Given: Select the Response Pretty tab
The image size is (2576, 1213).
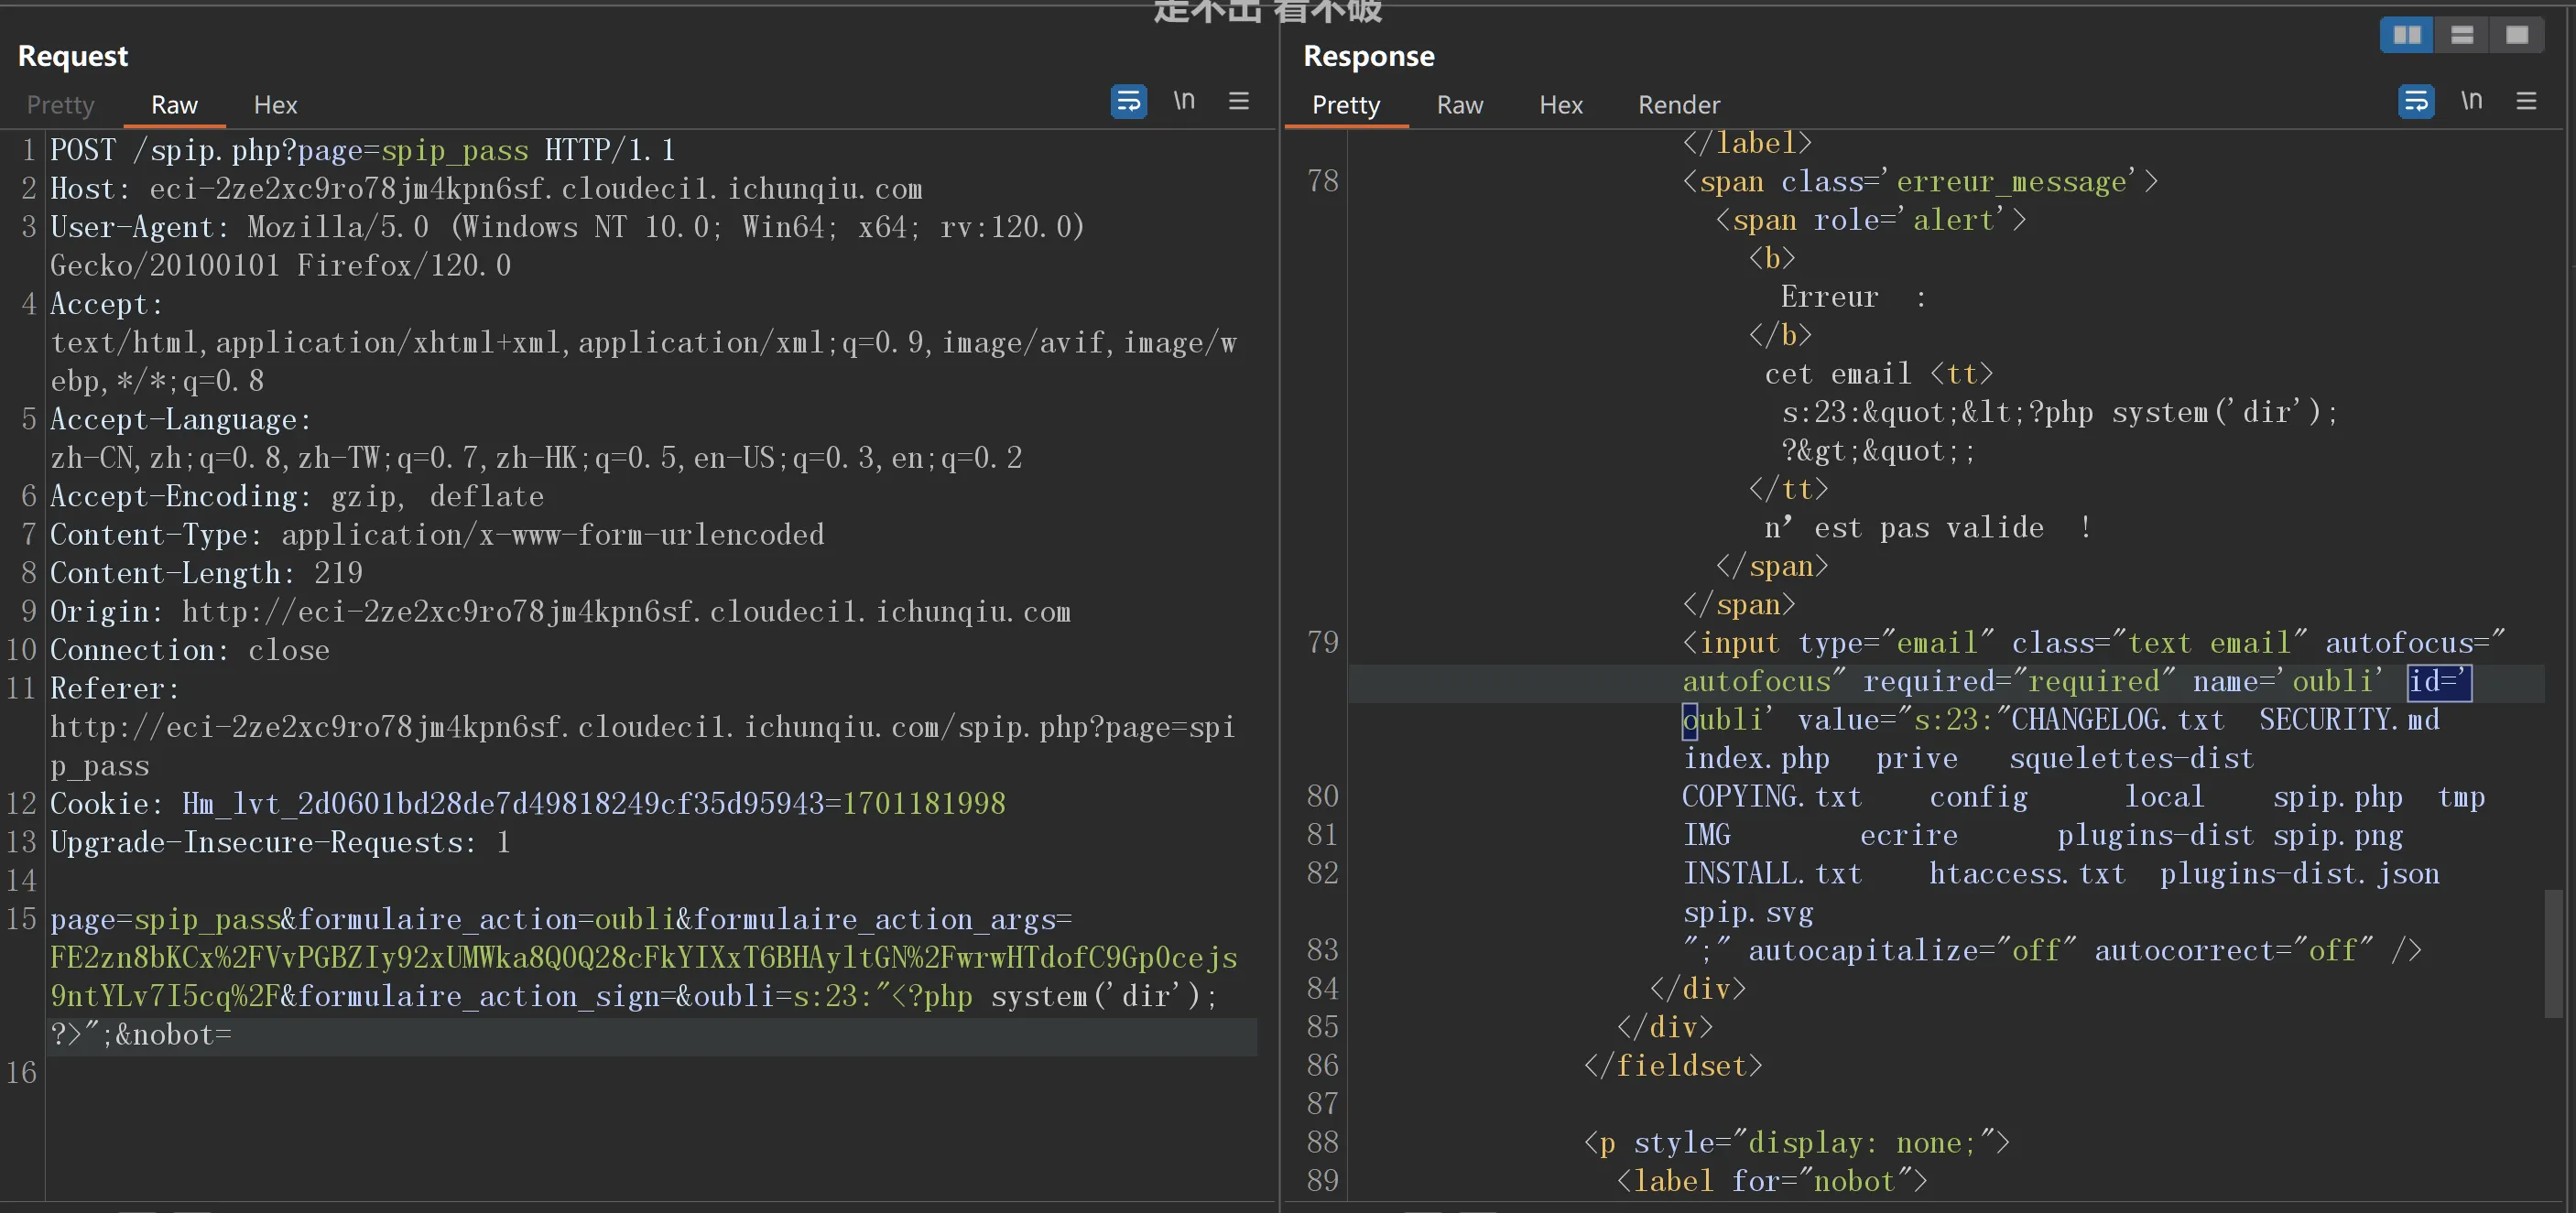Looking at the screenshot, I should 1345,105.
